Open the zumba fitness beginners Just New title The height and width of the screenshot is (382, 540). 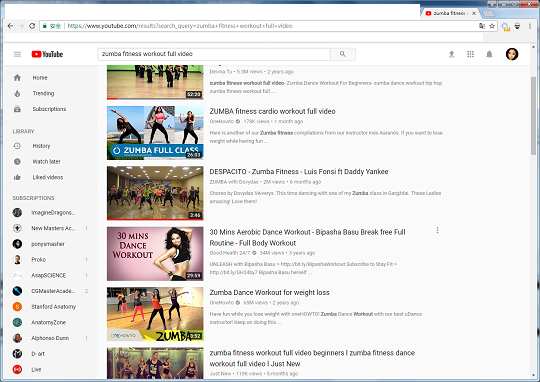pos(312,358)
